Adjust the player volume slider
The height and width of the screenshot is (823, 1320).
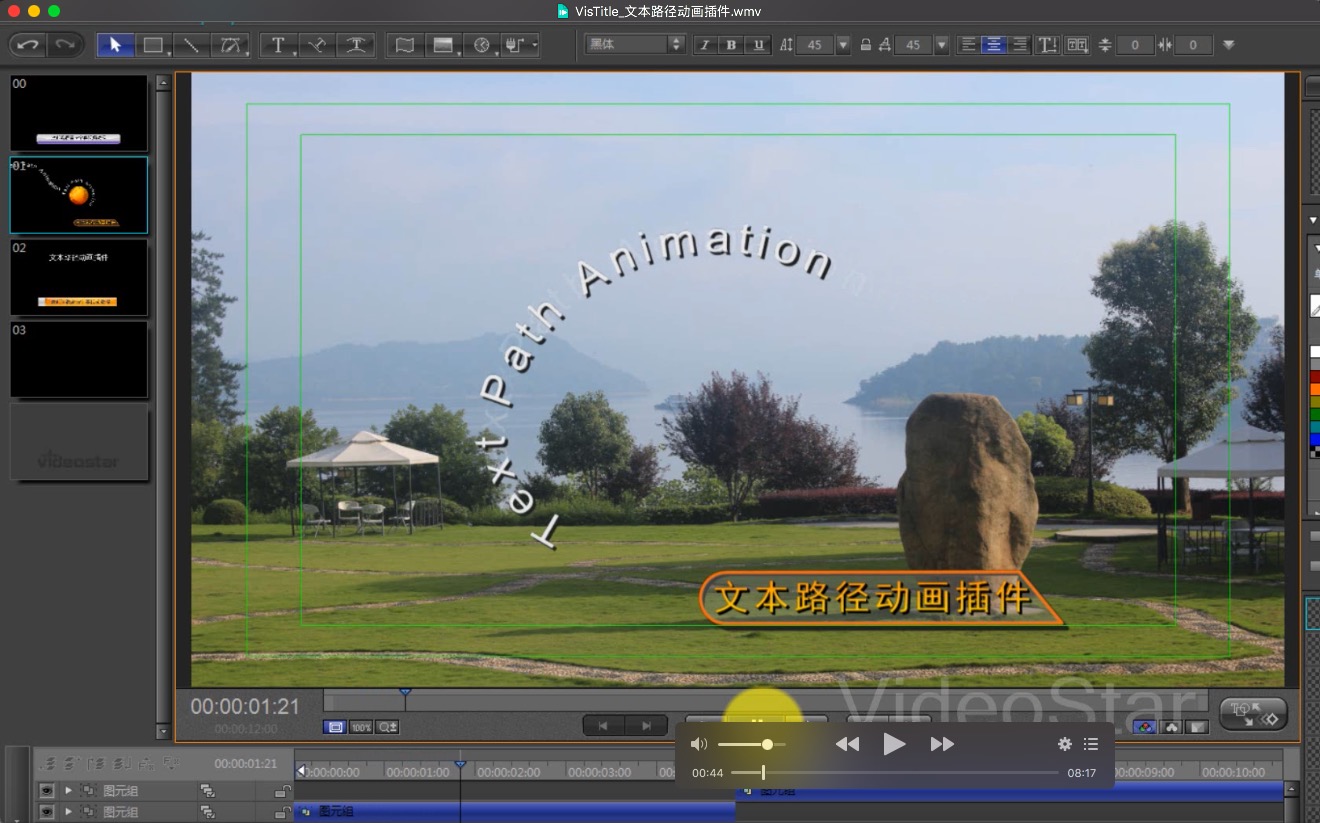click(x=767, y=744)
